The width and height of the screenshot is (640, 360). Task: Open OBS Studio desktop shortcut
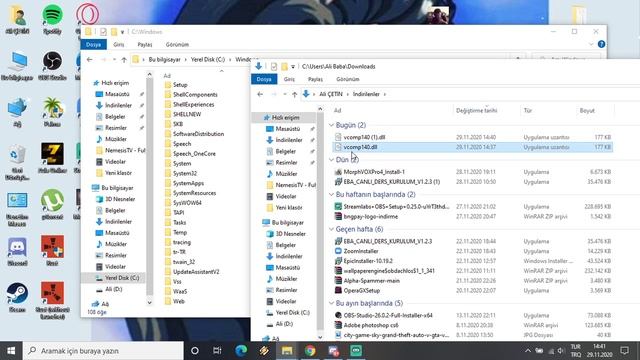pos(52,65)
